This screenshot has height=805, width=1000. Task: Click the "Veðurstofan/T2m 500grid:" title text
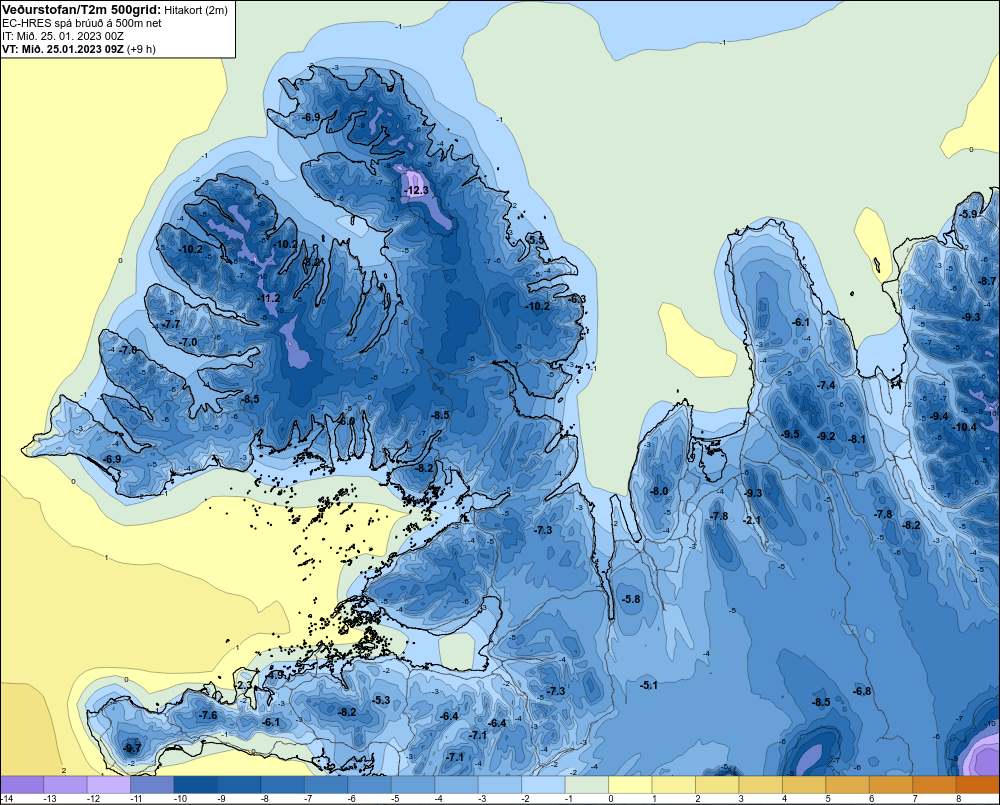[x=82, y=10]
